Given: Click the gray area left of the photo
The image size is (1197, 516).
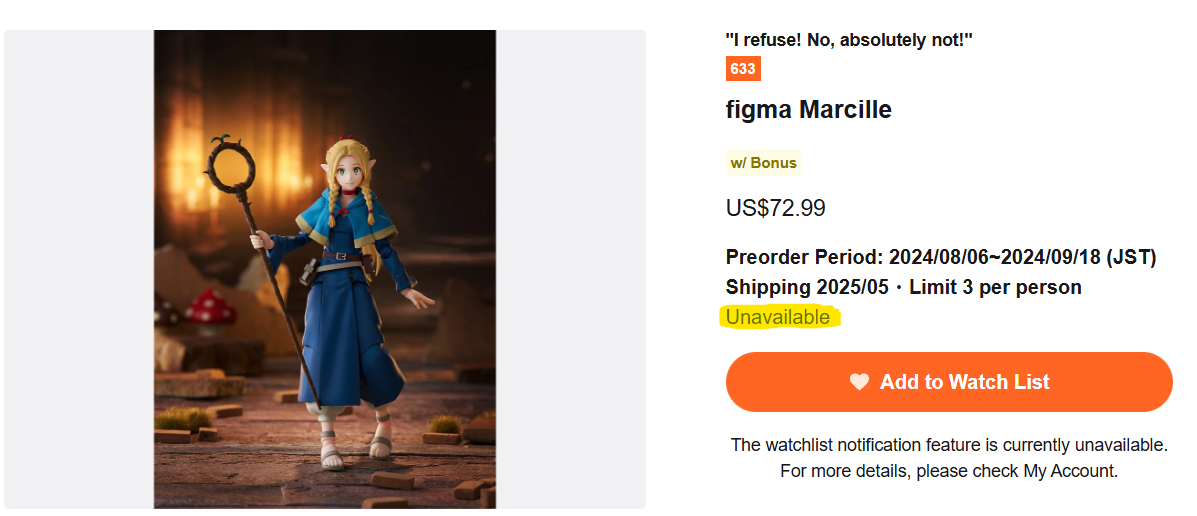Looking at the screenshot, I should coord(78,269).
